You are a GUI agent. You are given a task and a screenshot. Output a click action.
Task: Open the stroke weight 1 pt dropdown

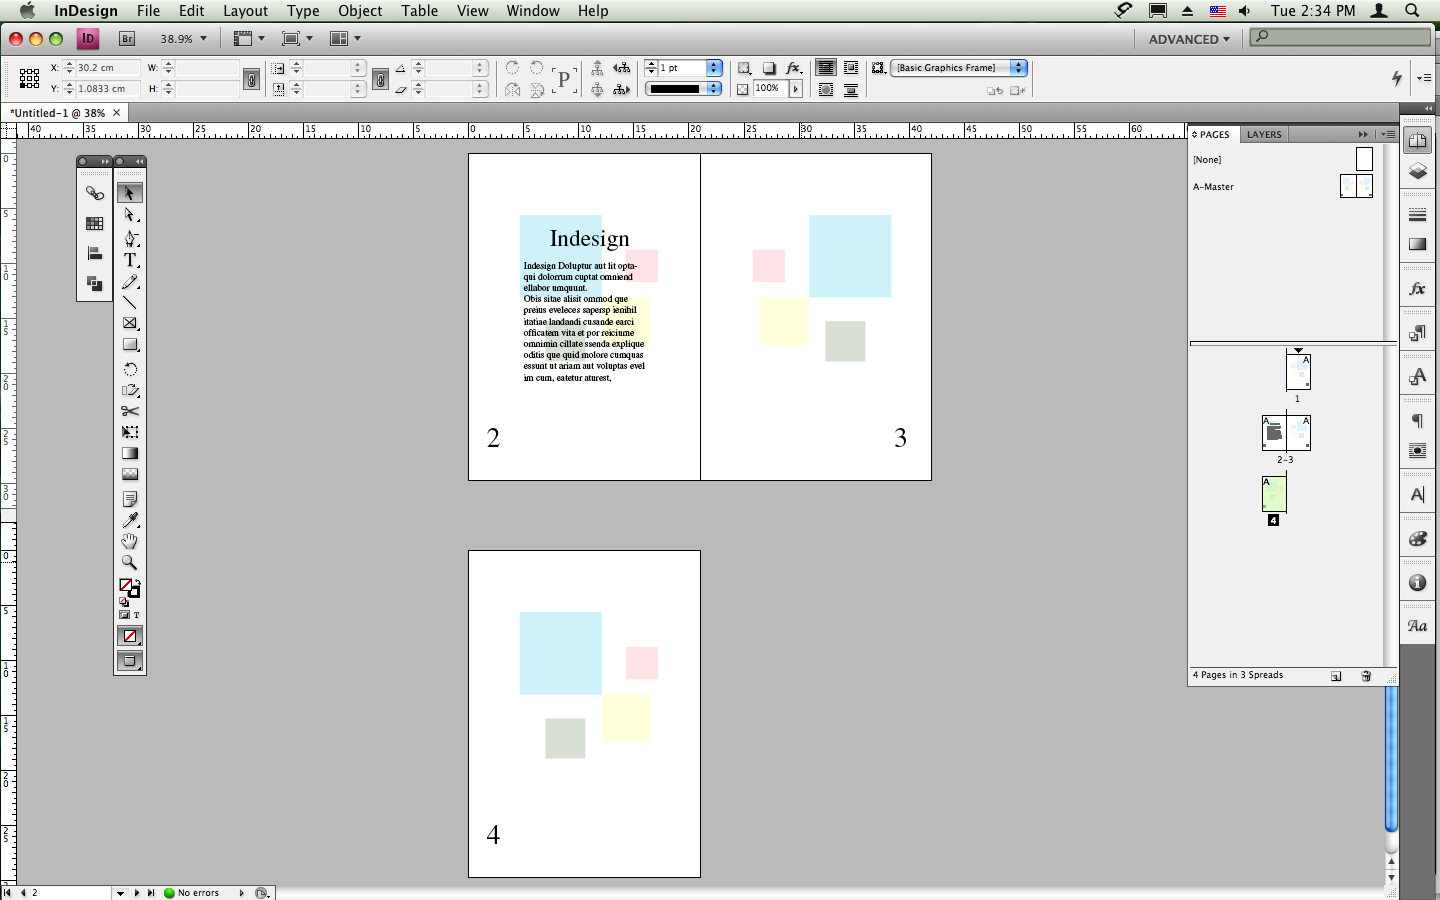(714, 68)
